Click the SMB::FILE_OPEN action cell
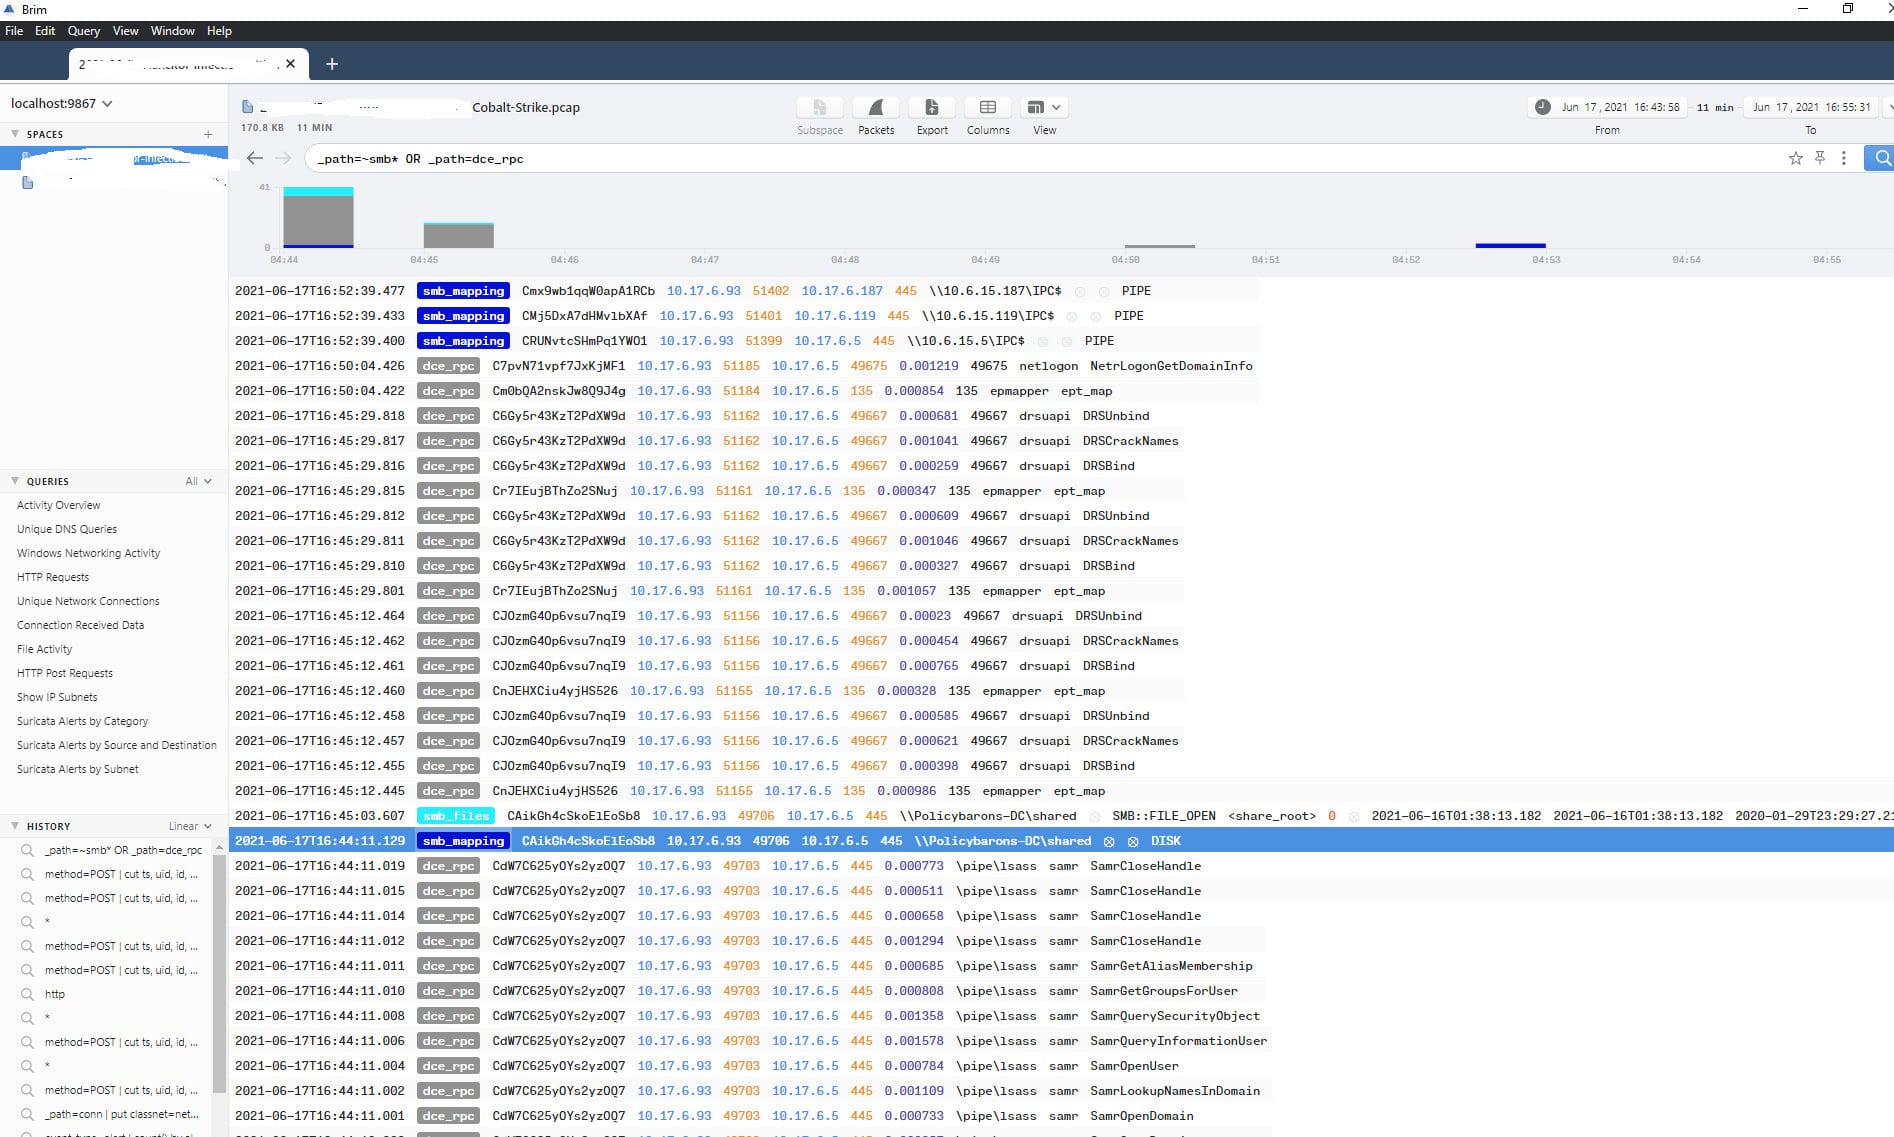Image resolution: width=1894 pixels, height=1137 pixels. [x=1164, y=816]
